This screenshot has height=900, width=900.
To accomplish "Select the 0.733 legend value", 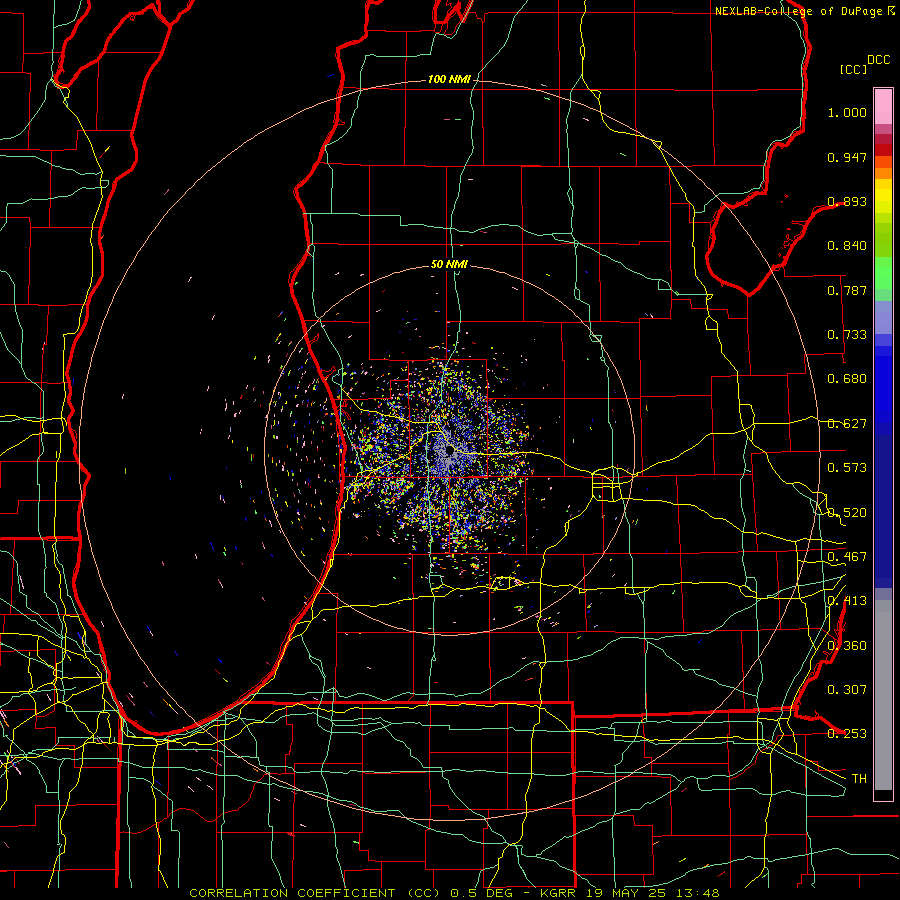I will (847, 335).
